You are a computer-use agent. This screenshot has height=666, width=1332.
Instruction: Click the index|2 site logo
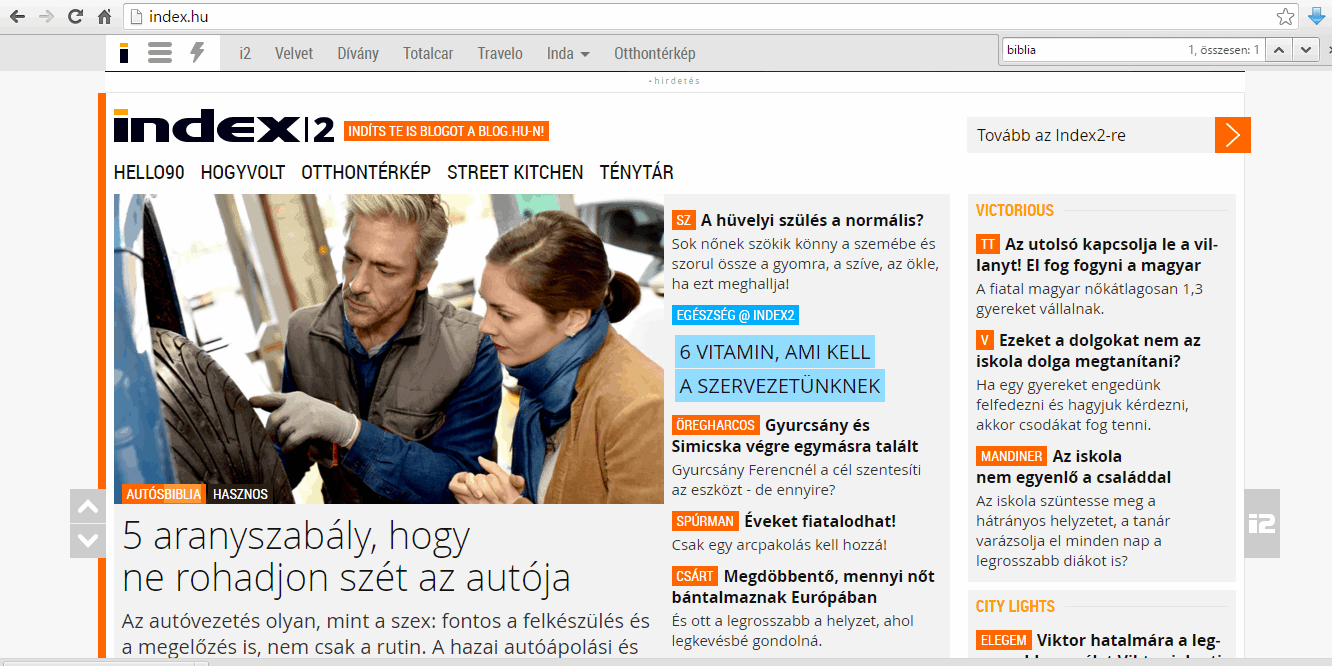coord(224,127)
